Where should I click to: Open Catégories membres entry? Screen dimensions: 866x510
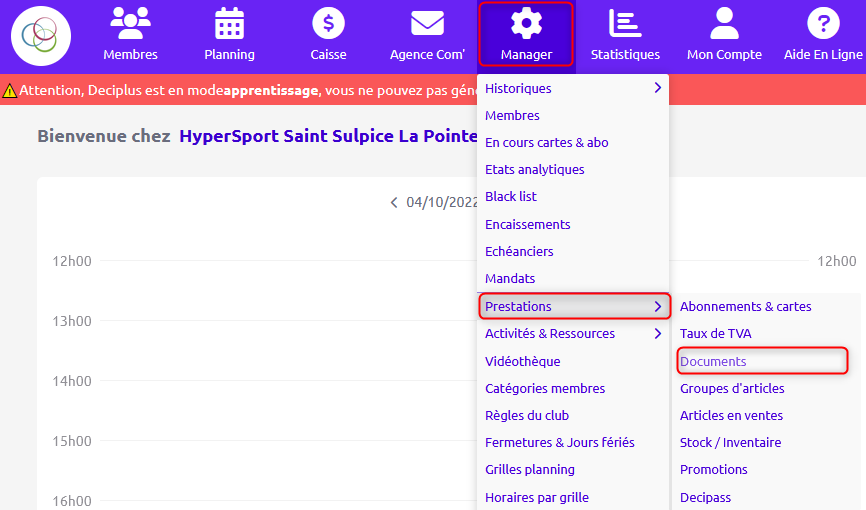545,388
